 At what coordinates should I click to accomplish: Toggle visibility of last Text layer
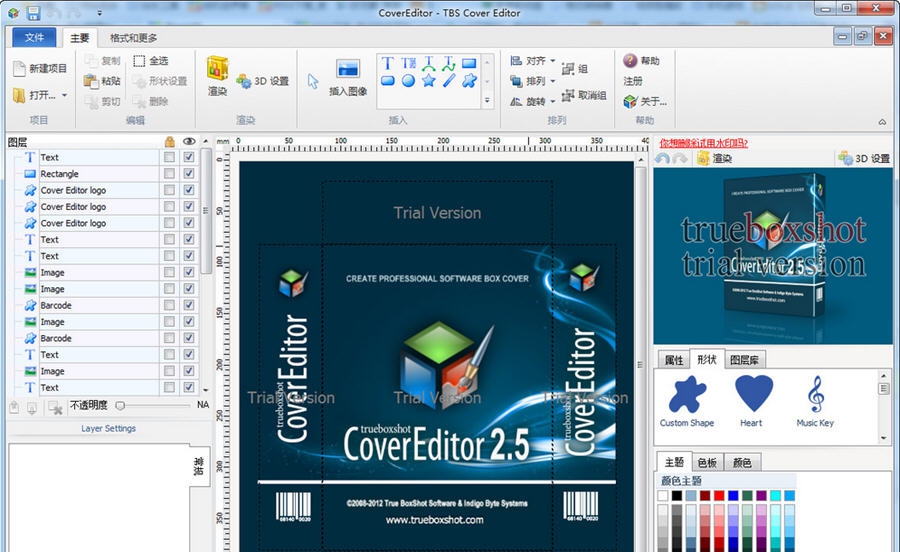[189, 387]
